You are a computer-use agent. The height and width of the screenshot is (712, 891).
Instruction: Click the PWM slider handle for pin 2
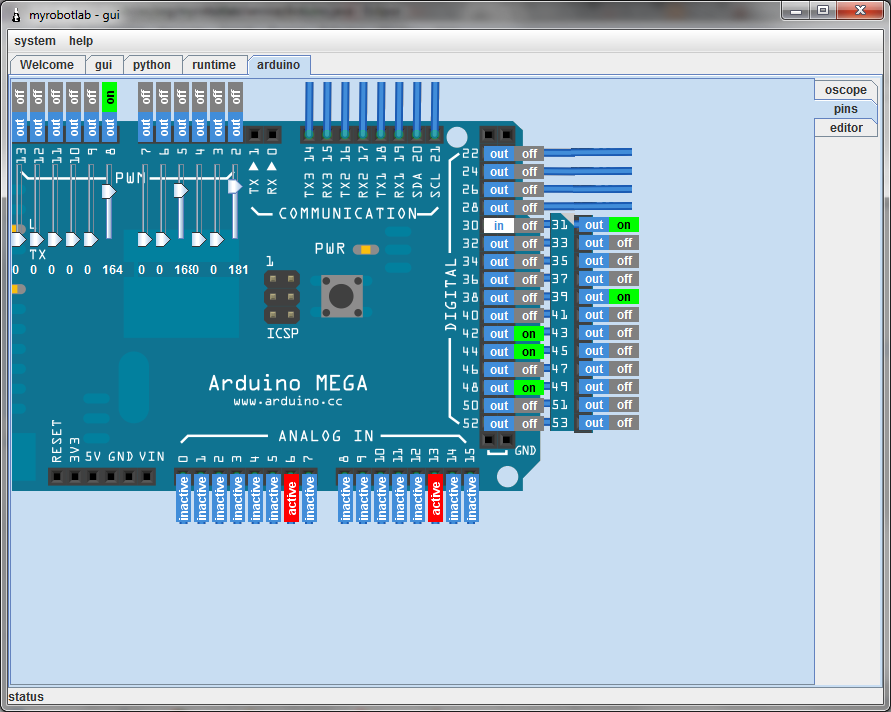[x=235, y=186]
